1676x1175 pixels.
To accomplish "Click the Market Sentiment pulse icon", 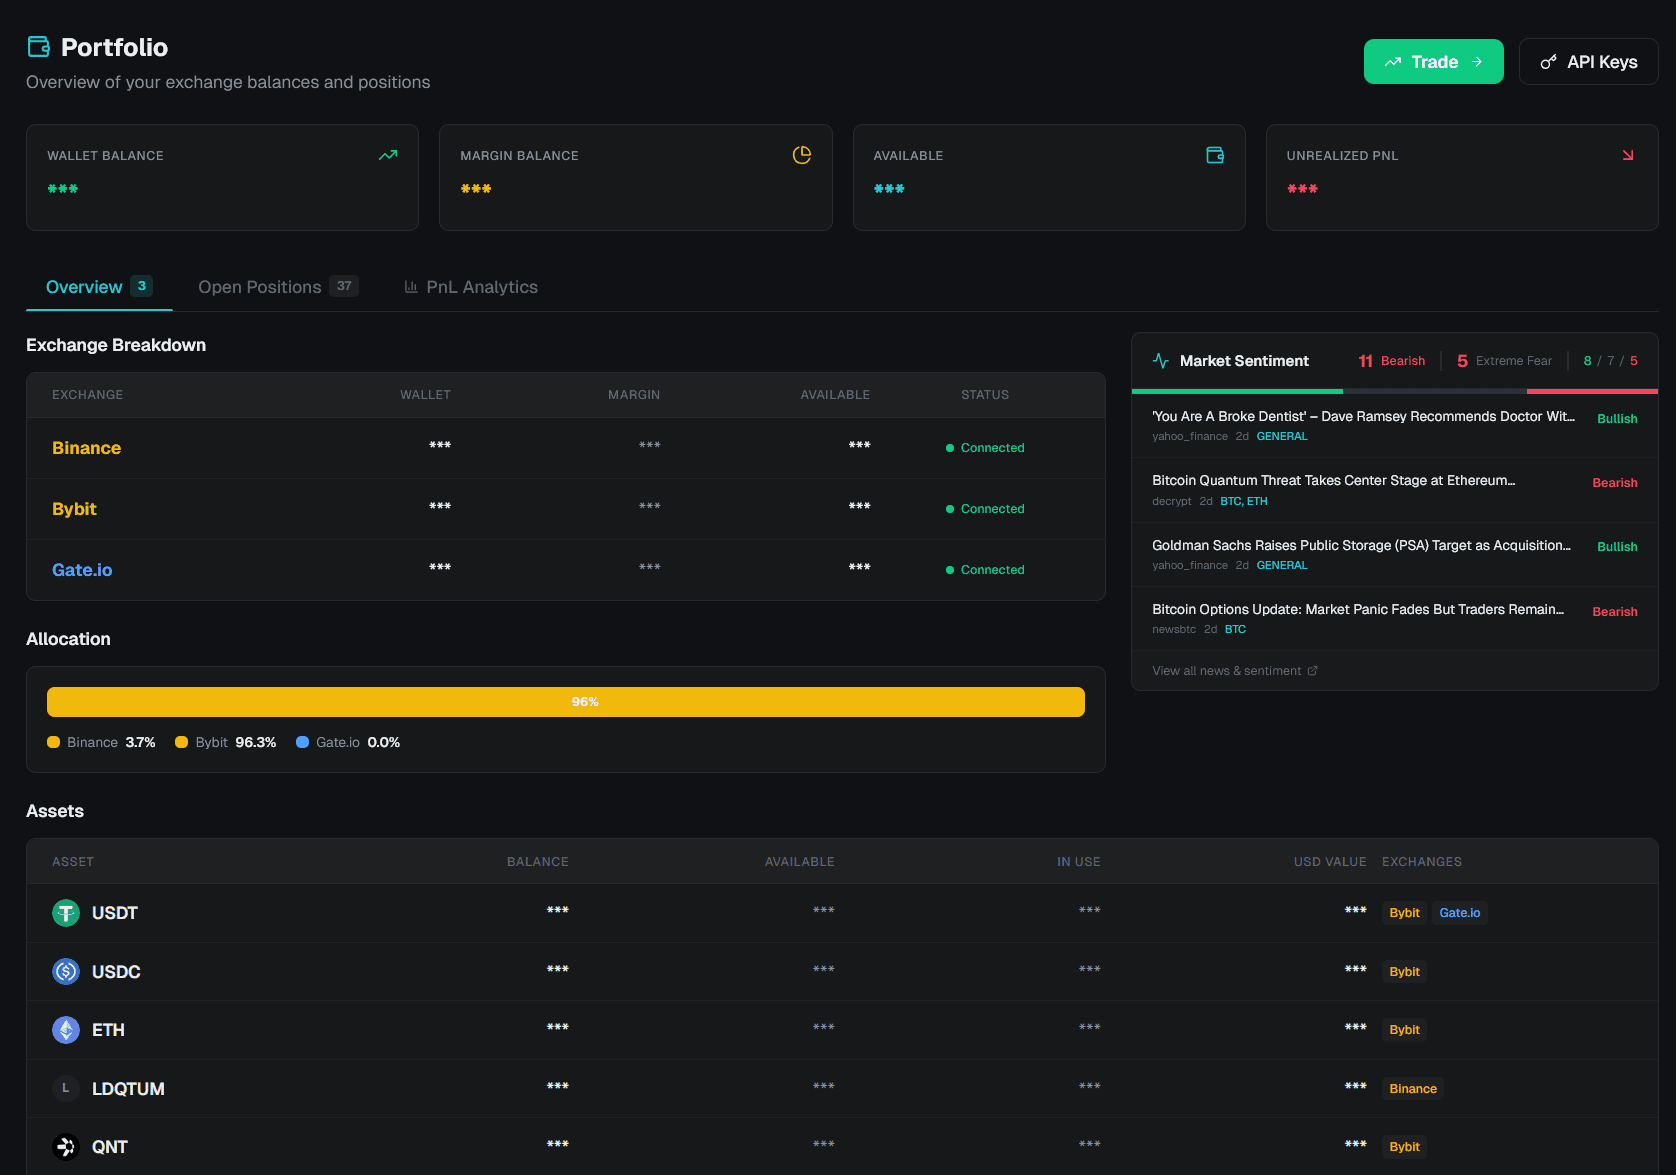I will tap(1161, 361).
